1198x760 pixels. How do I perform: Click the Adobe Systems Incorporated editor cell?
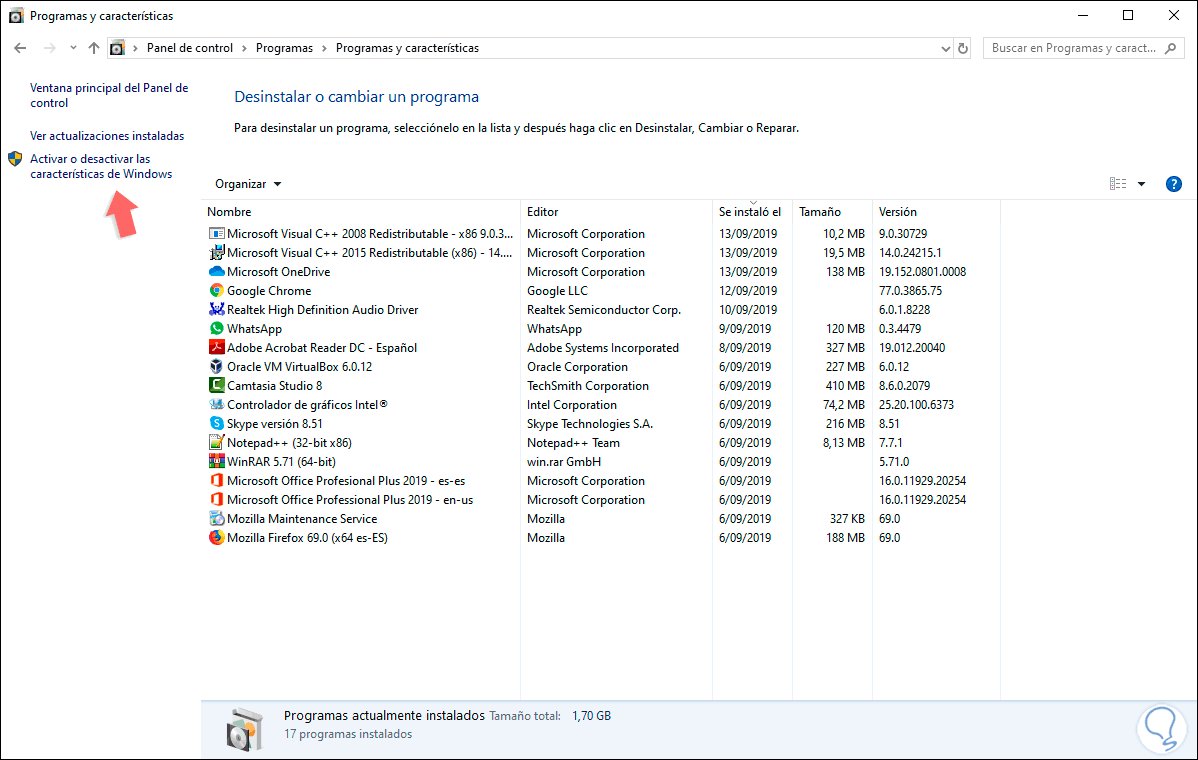(x=603, y=348)
